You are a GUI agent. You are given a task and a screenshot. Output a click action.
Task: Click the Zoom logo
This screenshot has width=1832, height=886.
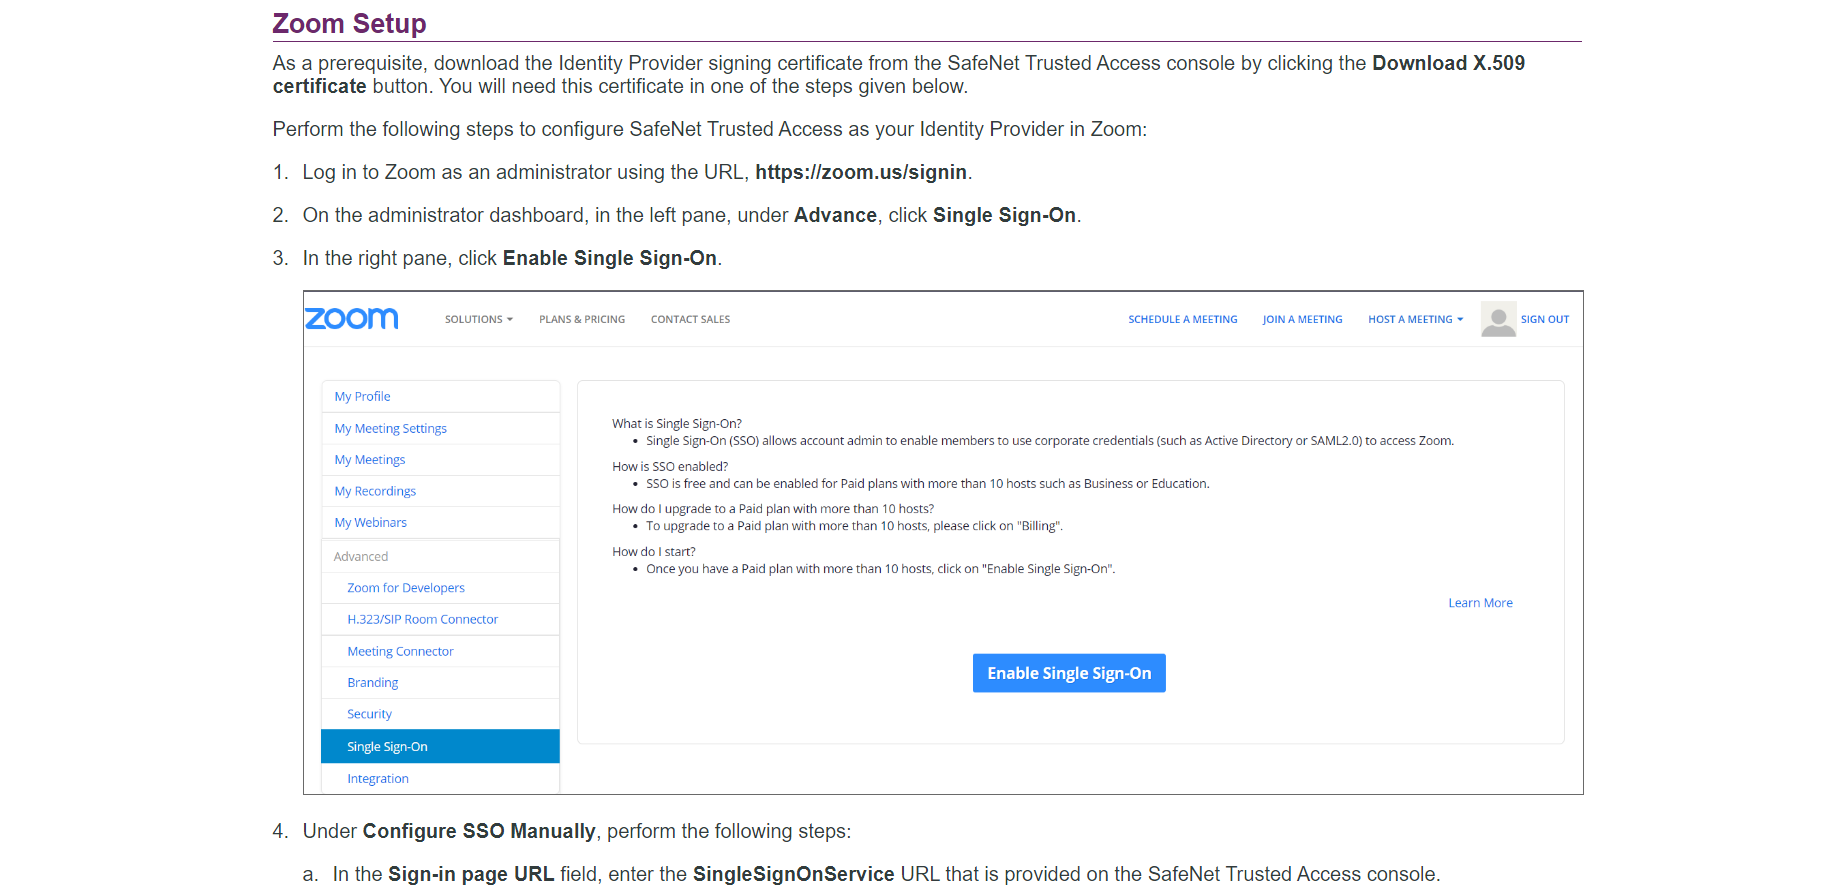(x=351, y=318)
